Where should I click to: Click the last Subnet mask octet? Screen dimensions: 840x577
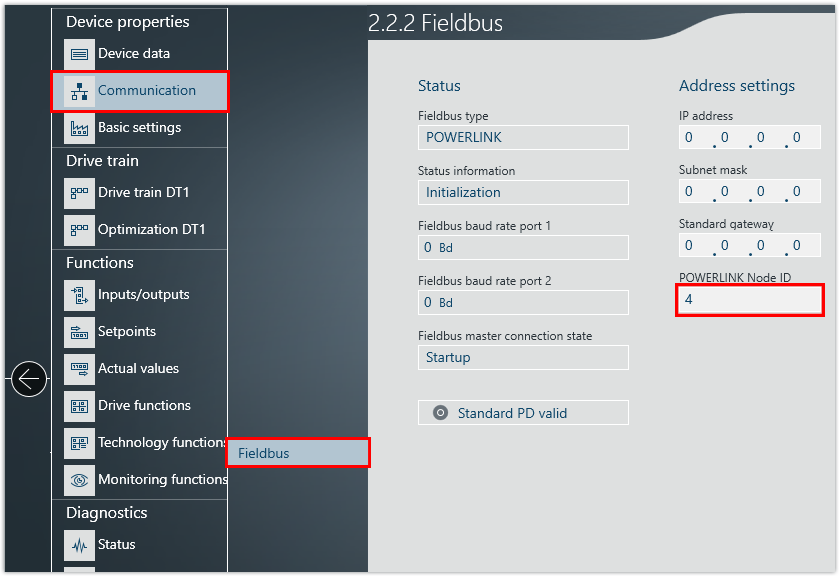797,192
